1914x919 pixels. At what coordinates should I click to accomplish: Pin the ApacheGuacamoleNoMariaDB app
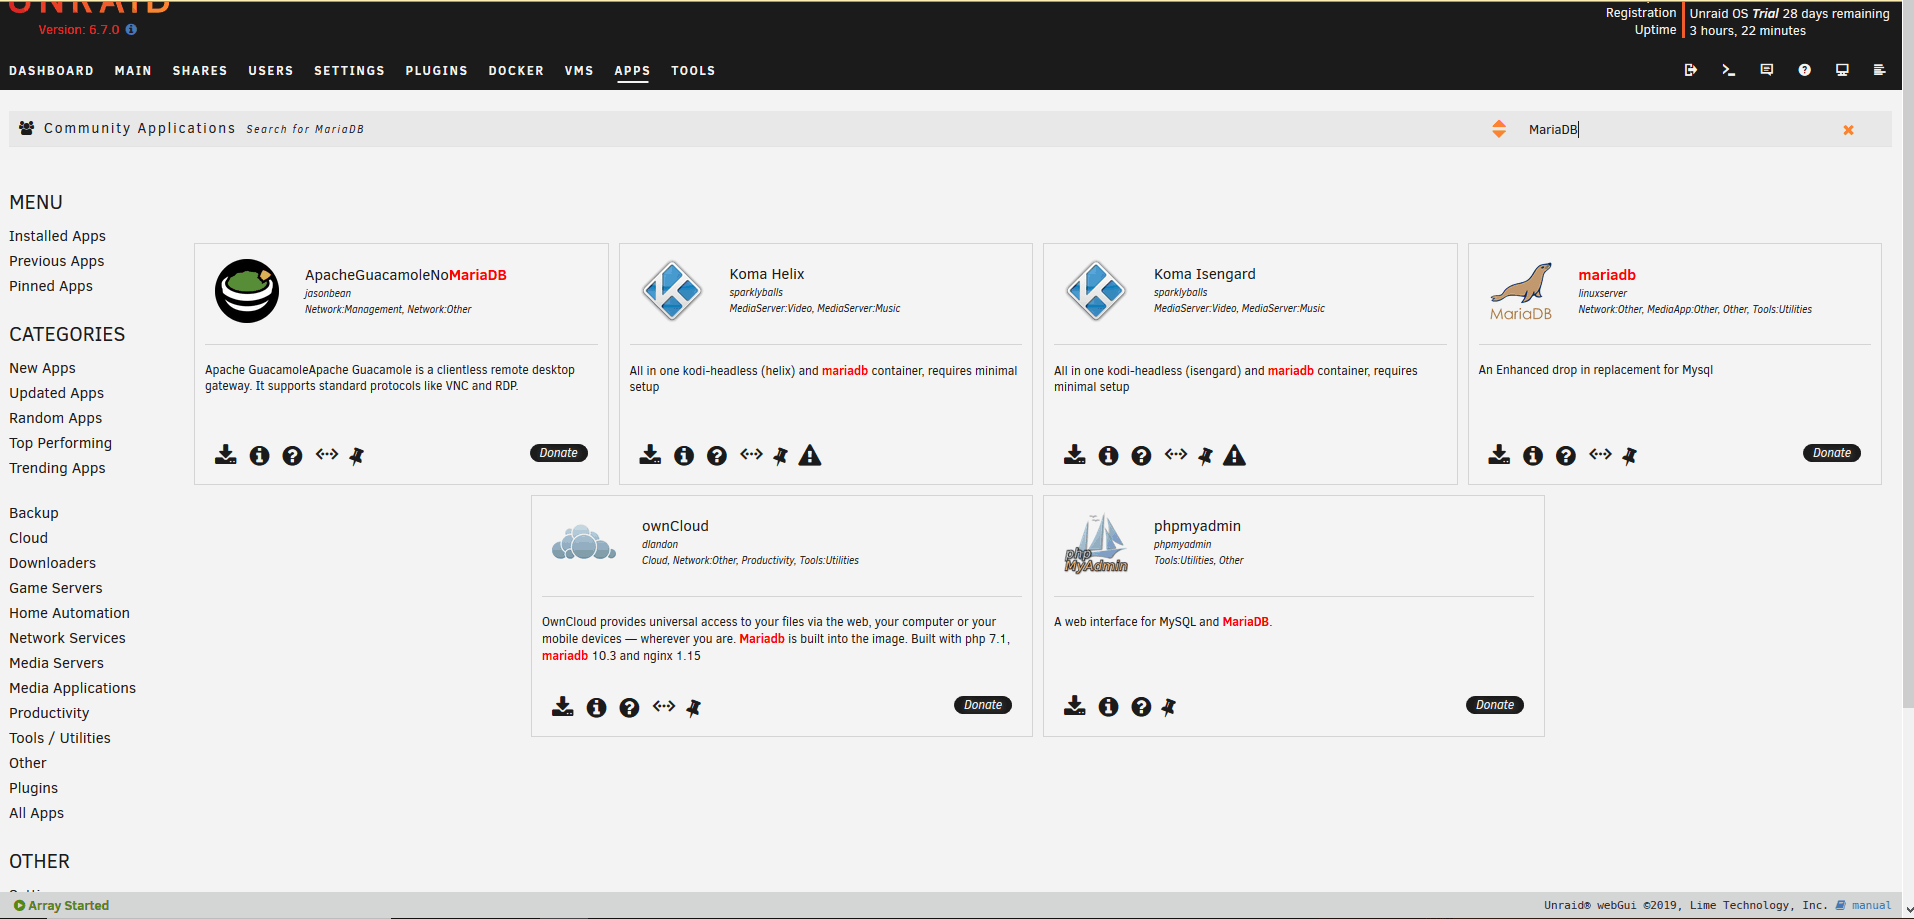(x=357, y=456)
